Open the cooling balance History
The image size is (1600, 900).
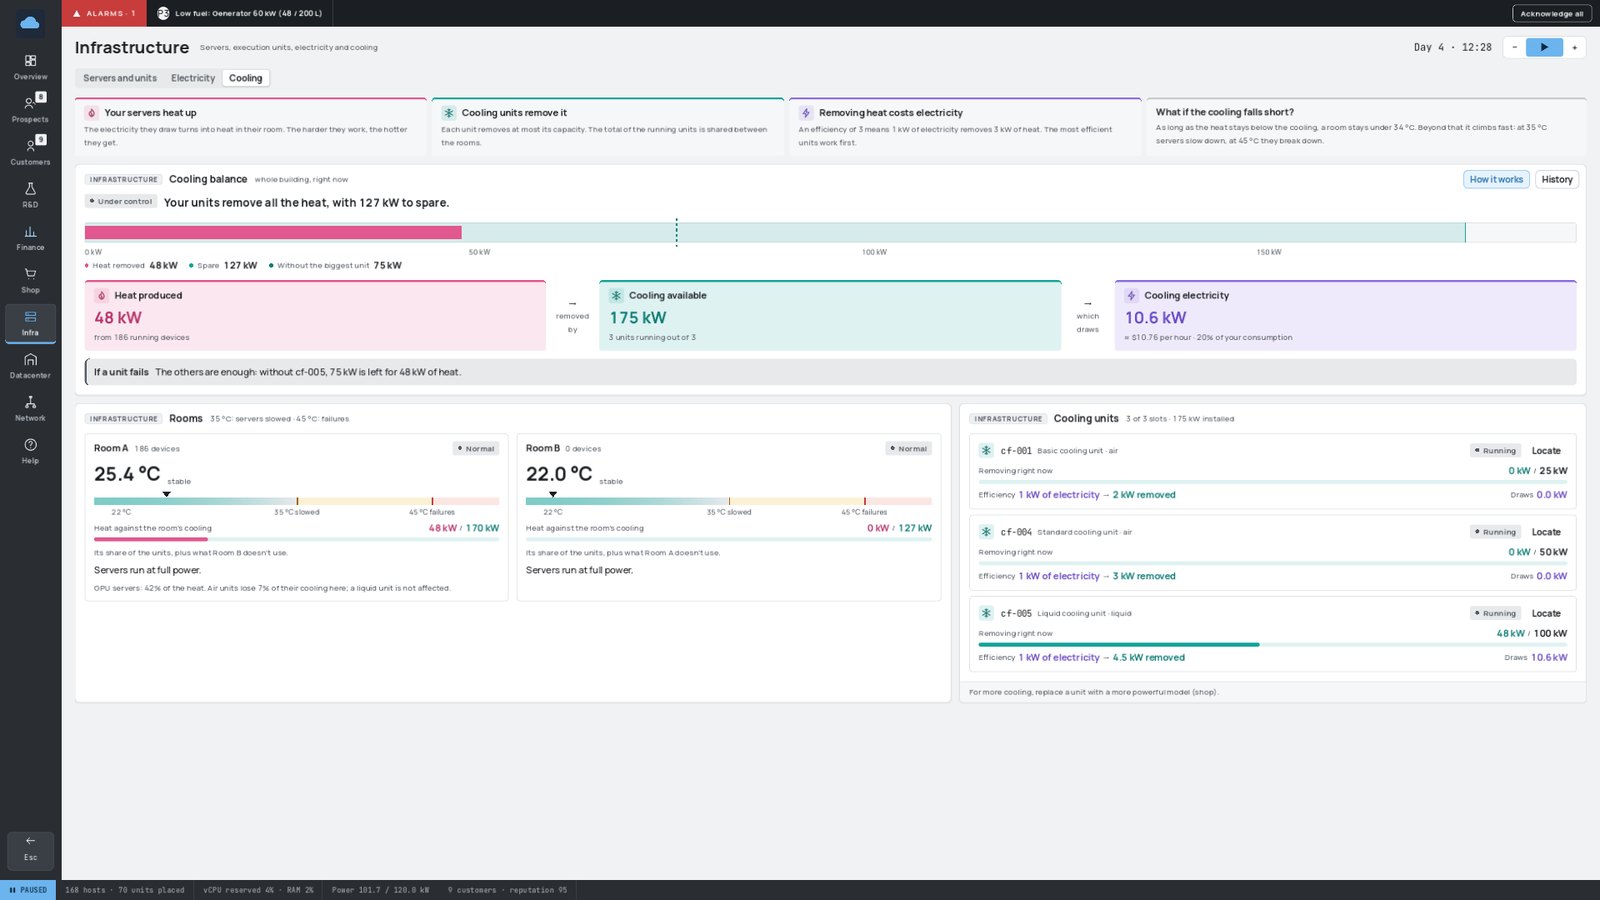1557,179
